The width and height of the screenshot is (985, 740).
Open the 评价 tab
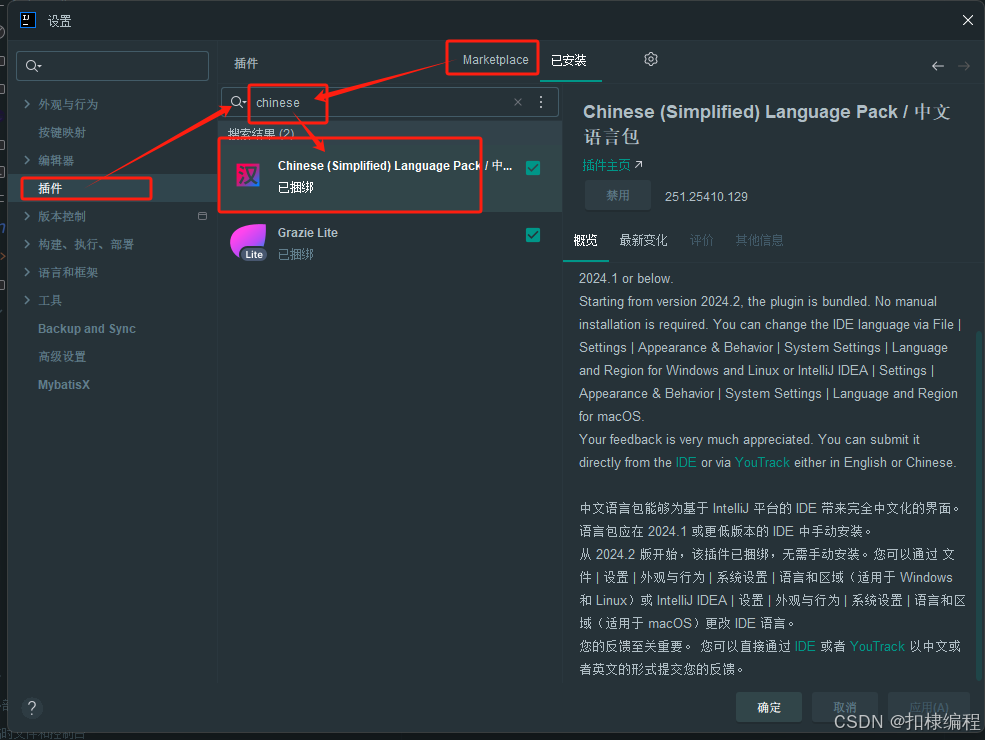702,240
